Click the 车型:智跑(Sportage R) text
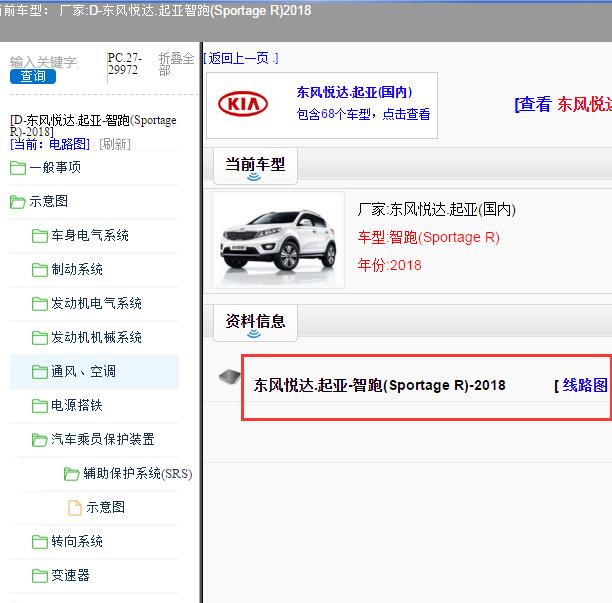612x603 pixels. click(x=429, y=237)
